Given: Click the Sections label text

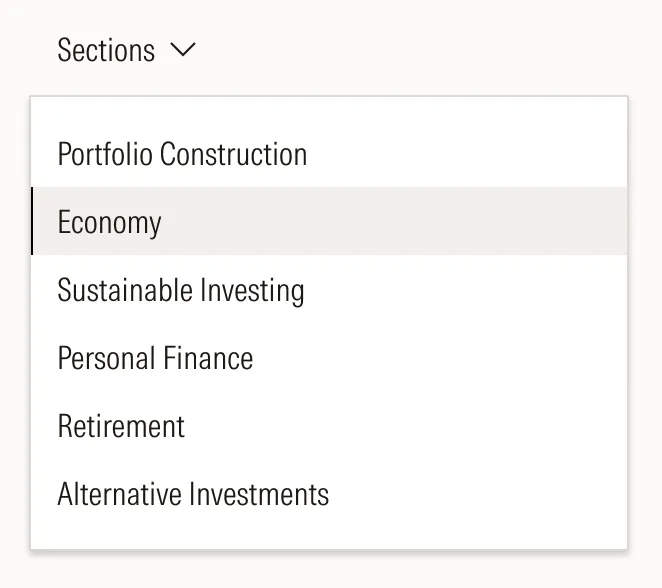Looking at the screenshot, I should tap(106, 50).
